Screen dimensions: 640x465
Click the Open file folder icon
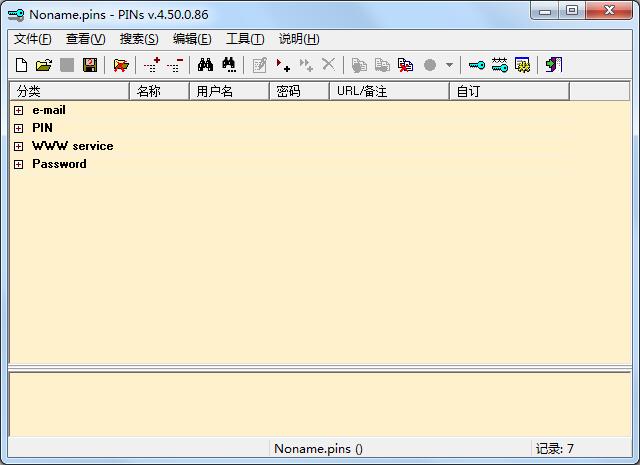(x=44, y=65)
